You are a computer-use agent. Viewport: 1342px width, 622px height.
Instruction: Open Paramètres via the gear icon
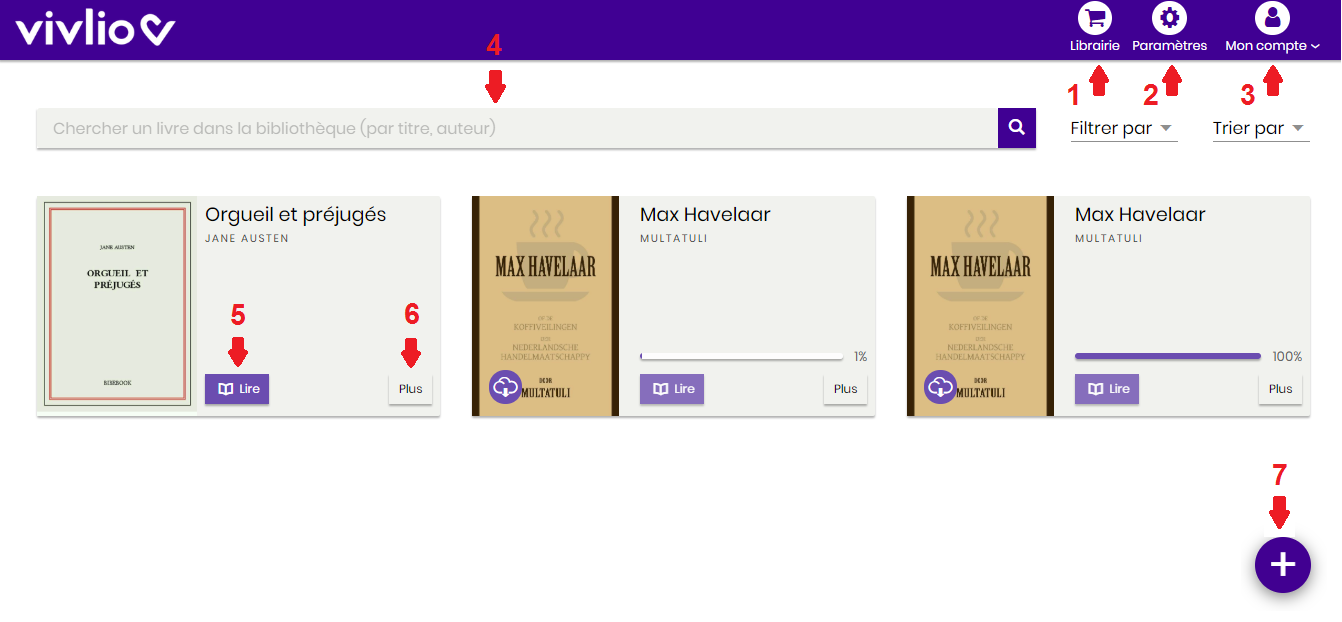click(1169, 18)
